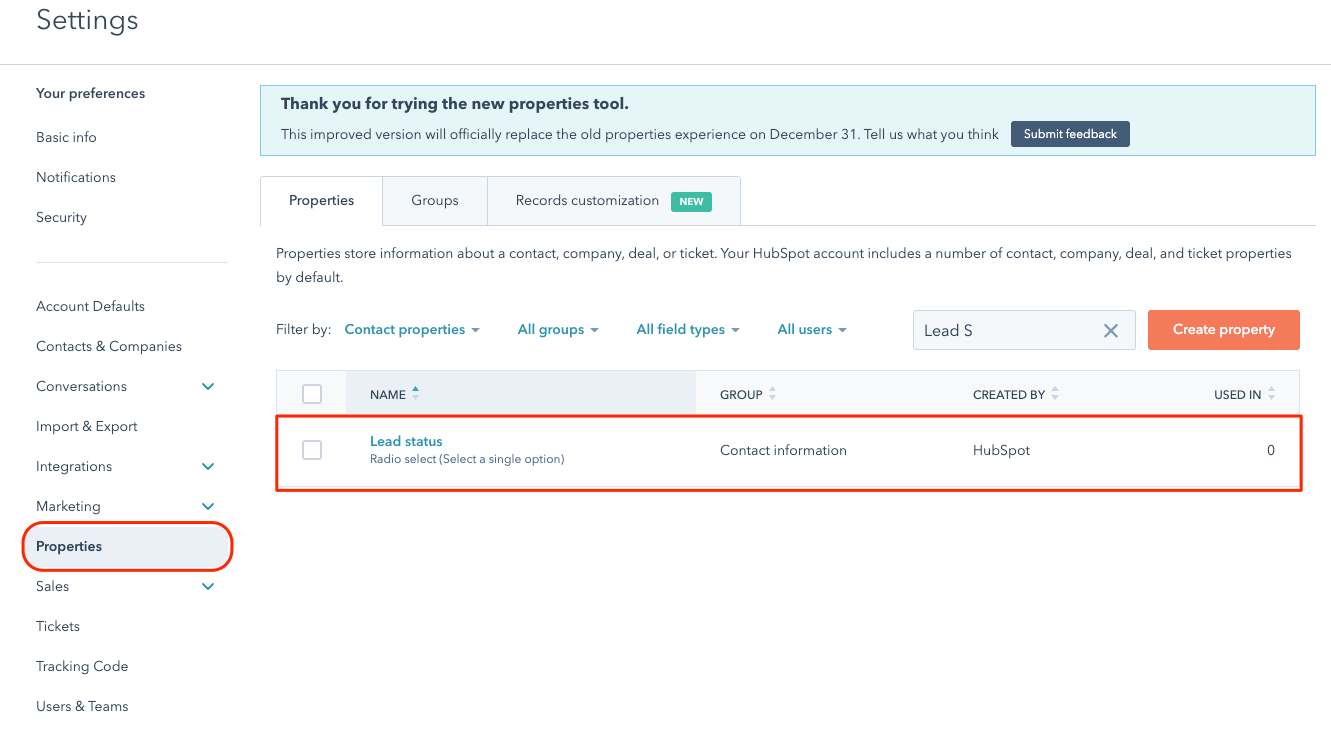The image size is (1331, 739).
Task: Switch to the Groups tab
Action: coord(434,200)
